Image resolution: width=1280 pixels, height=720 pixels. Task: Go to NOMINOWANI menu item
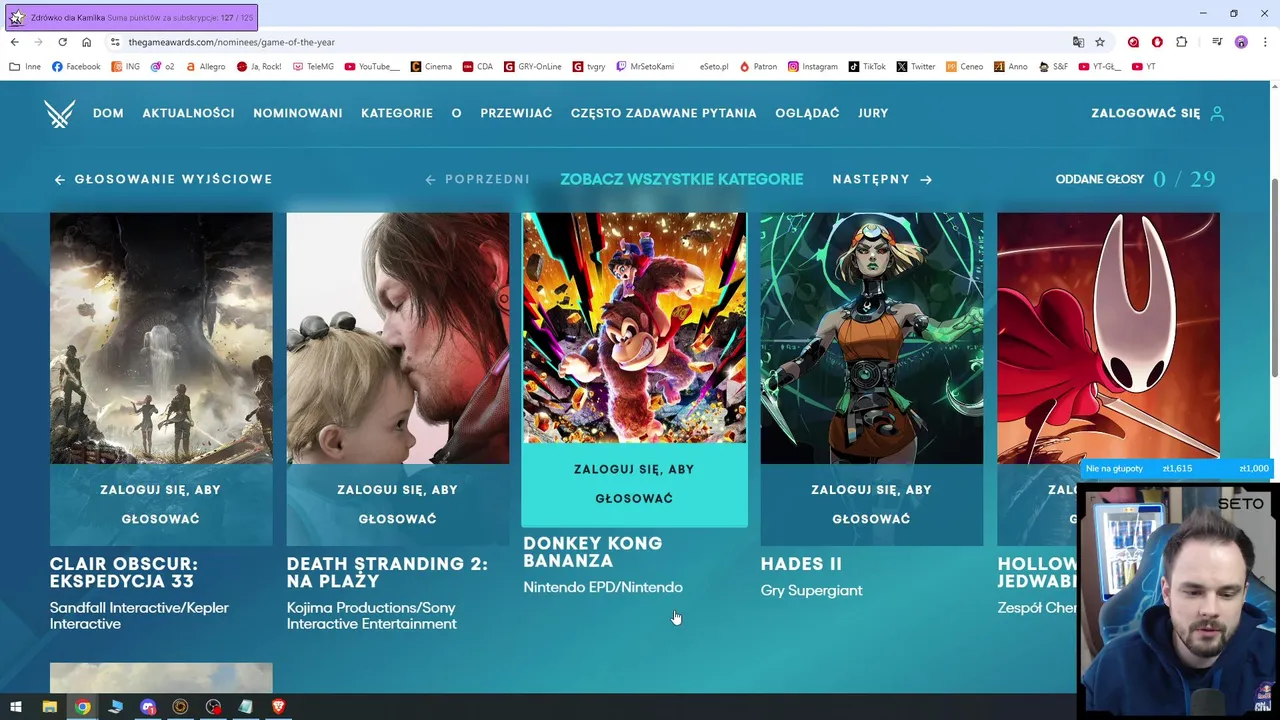pos(298,113)
